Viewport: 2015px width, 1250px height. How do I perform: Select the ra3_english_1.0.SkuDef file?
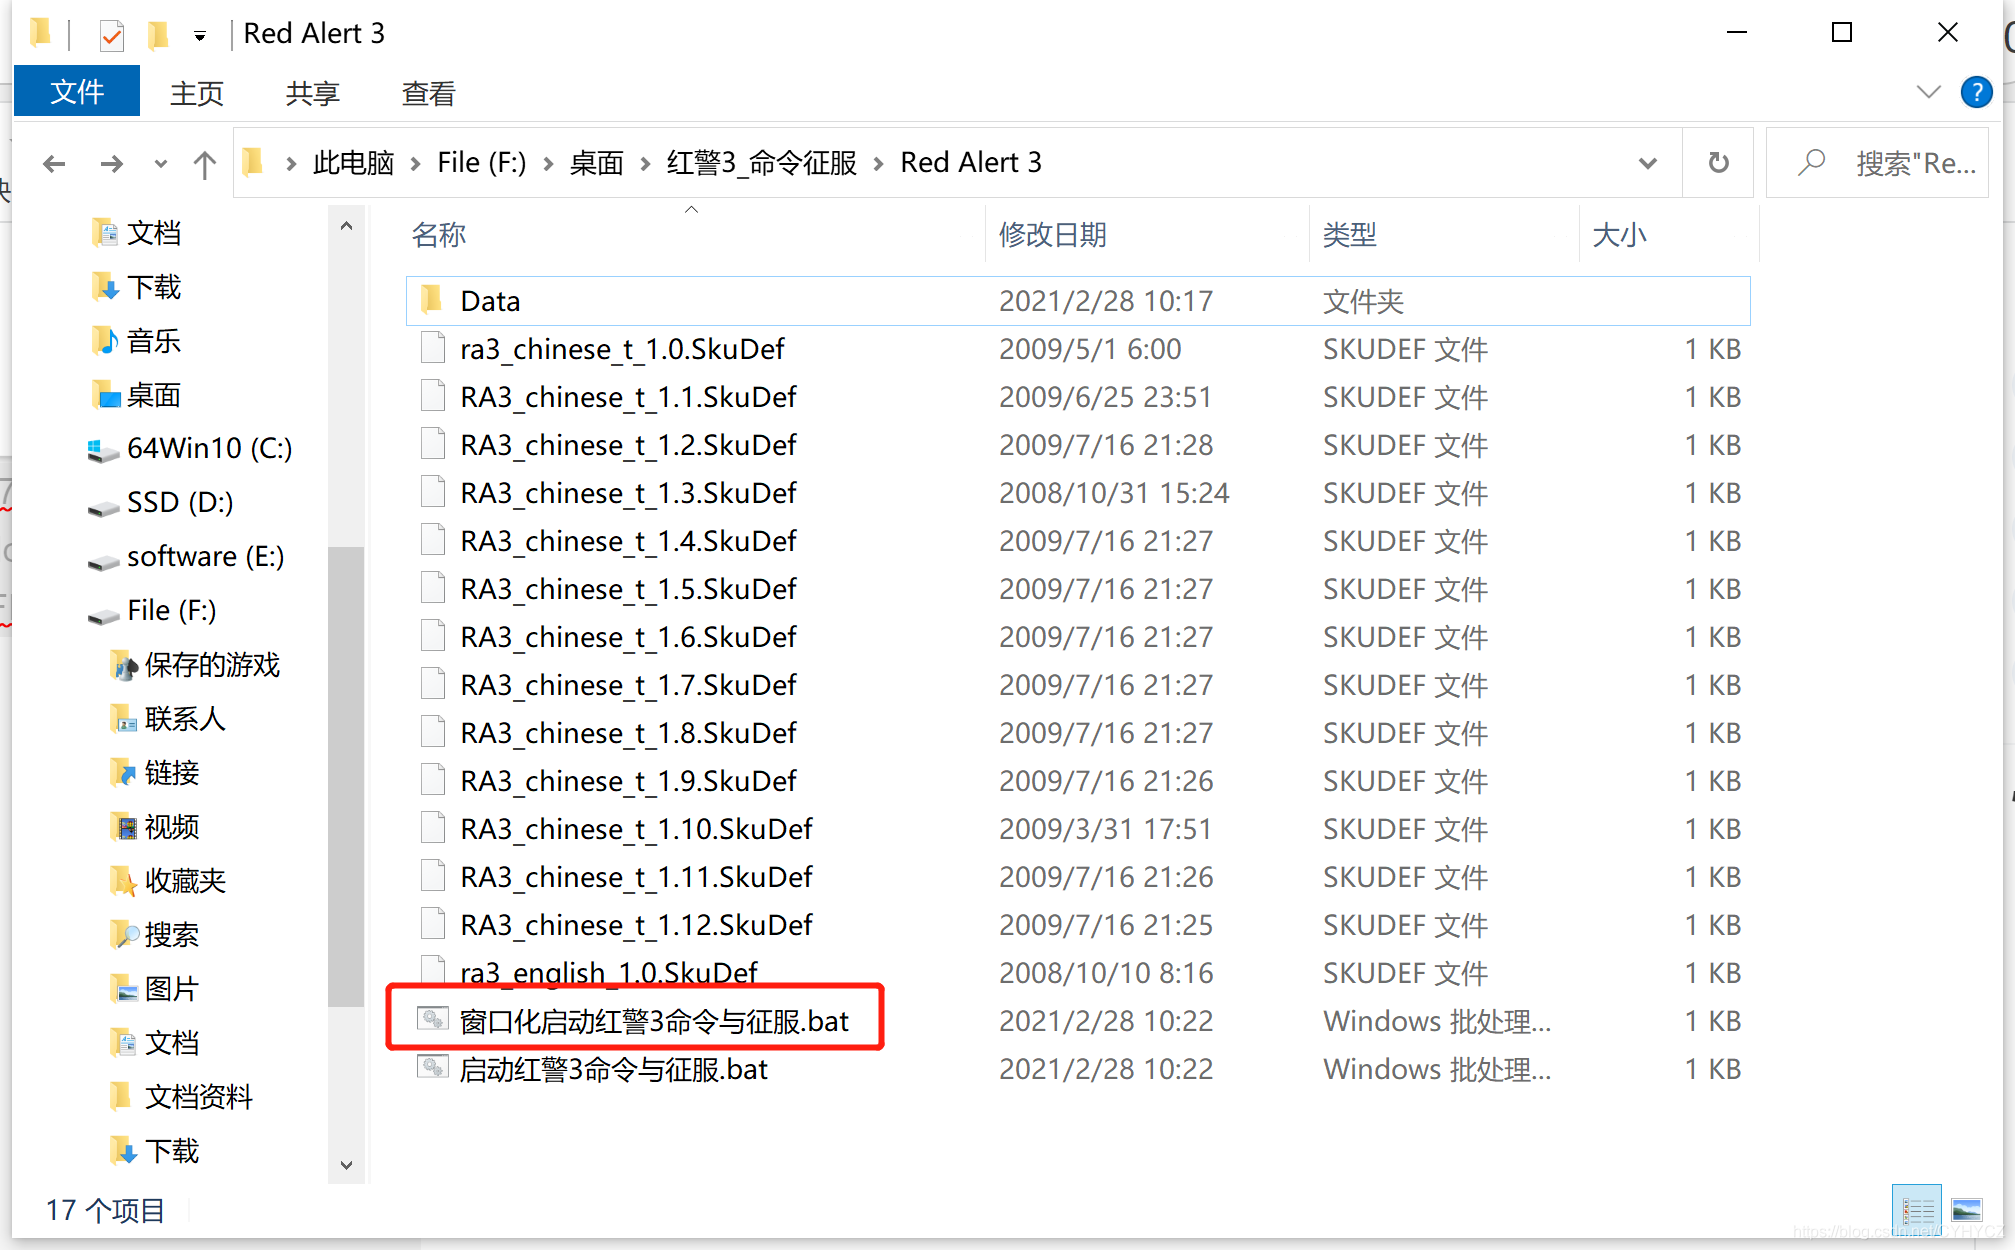point(609,972)
